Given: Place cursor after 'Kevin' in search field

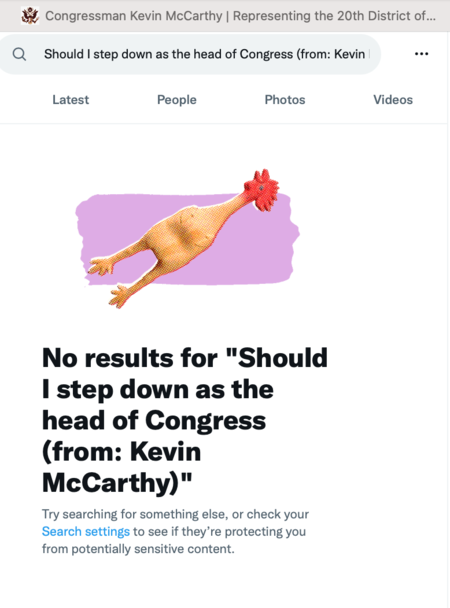Looking at the screenshot, I should tap(366, 54).
